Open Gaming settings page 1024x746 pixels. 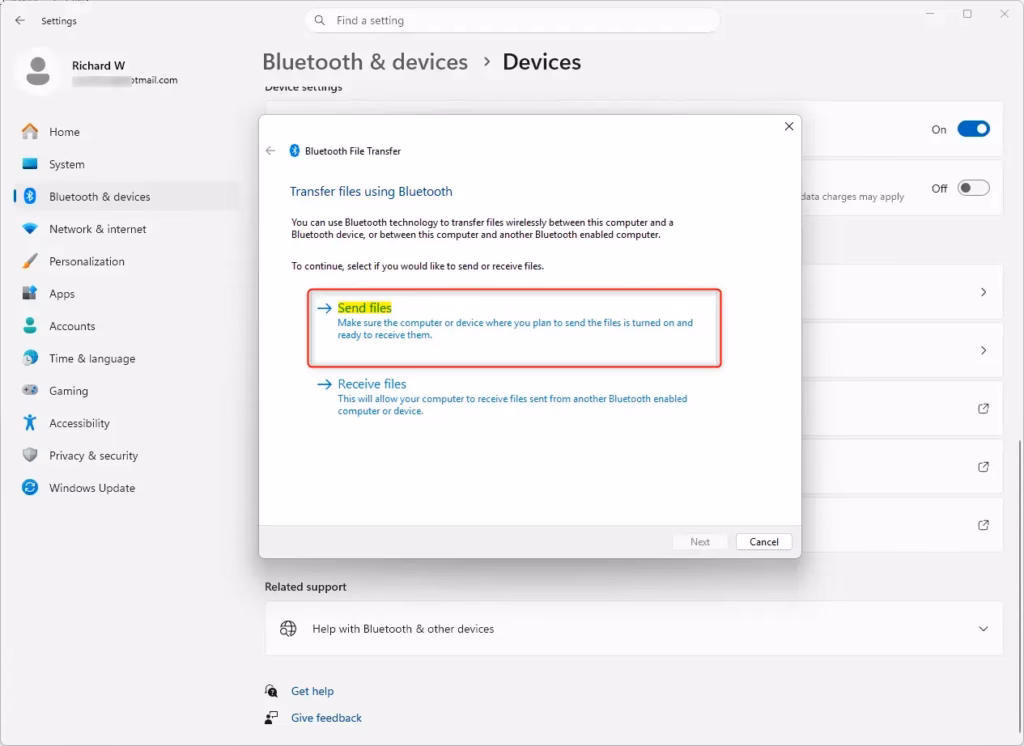(127, 390)
